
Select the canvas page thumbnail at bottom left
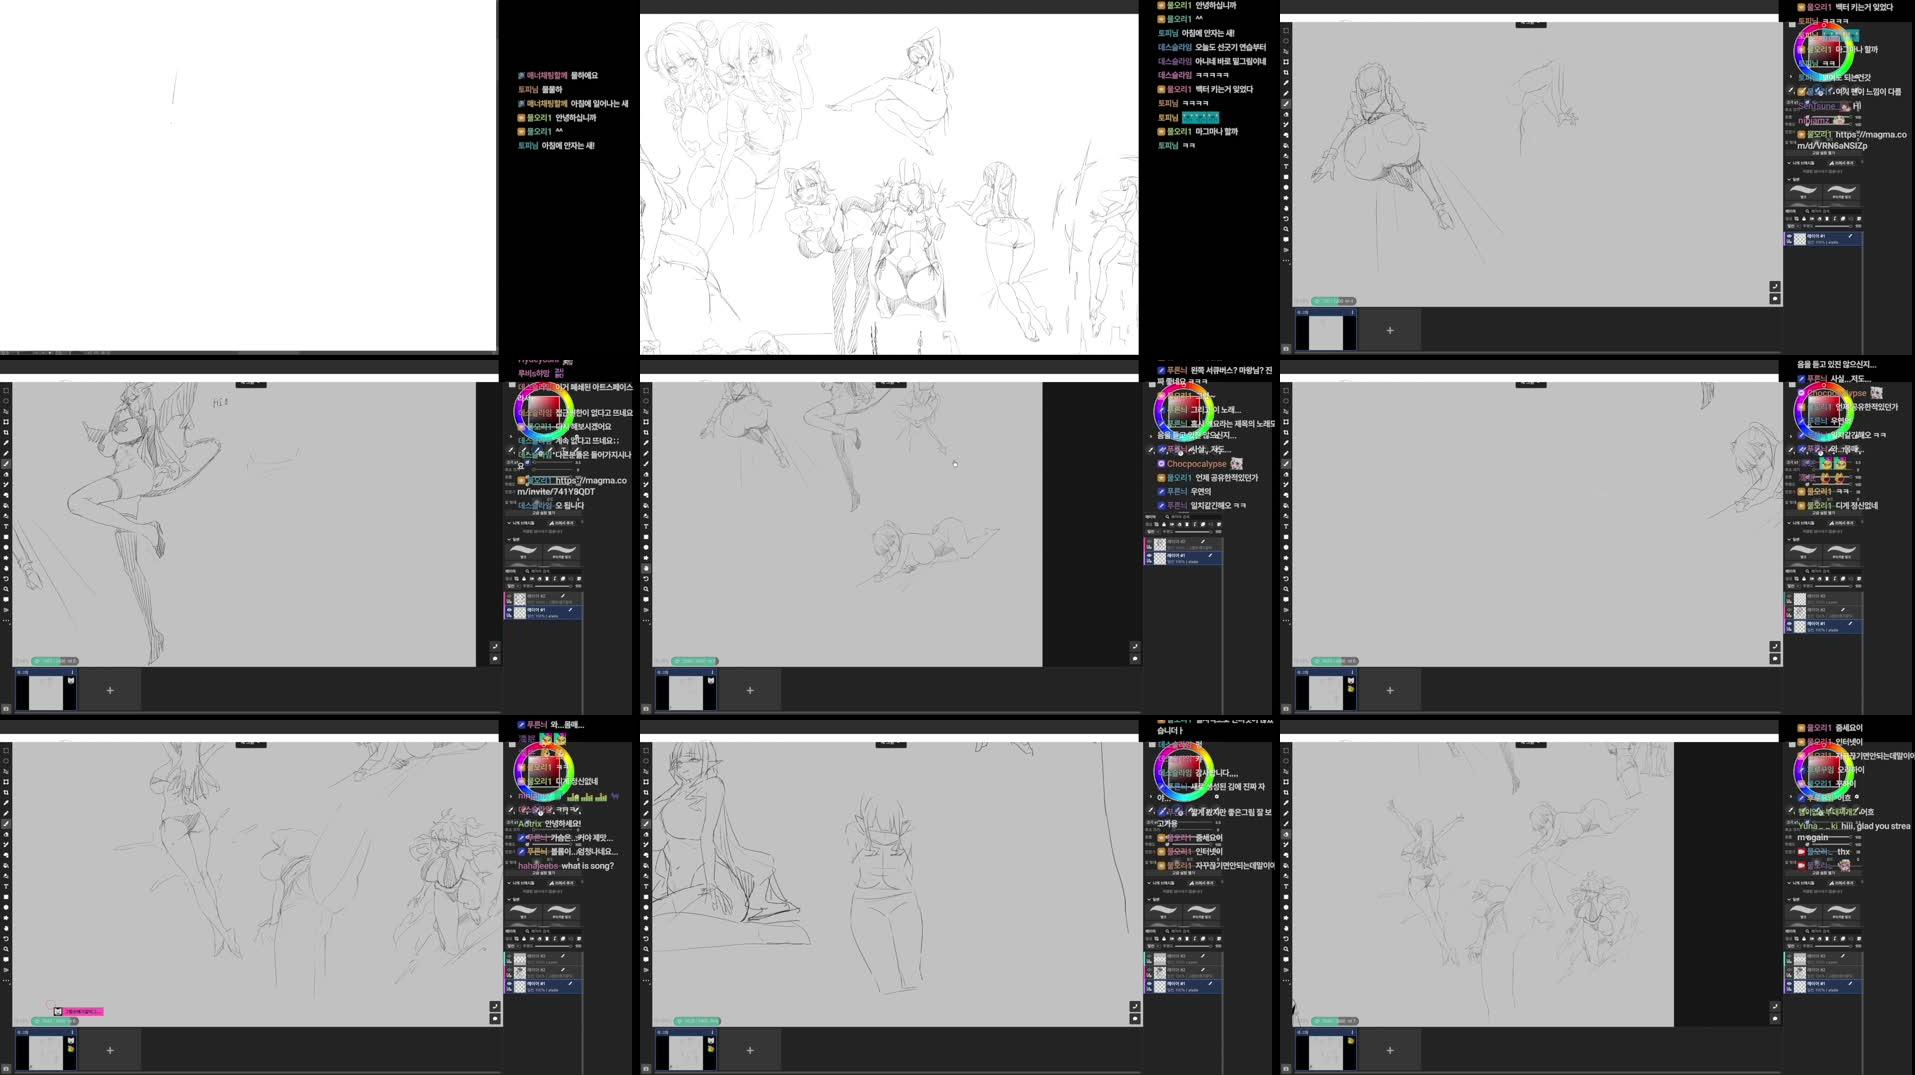pyautogui.click(x=686, y=1049)
